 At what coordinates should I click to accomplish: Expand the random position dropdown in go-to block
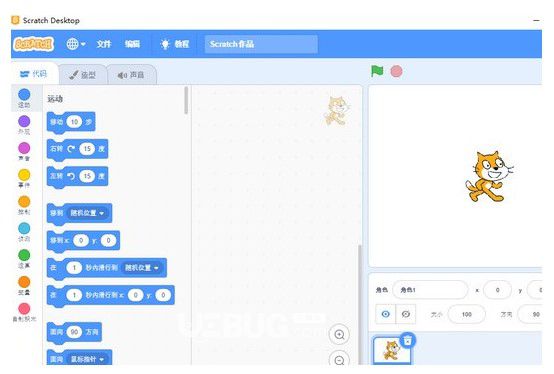tap(87, 213)
